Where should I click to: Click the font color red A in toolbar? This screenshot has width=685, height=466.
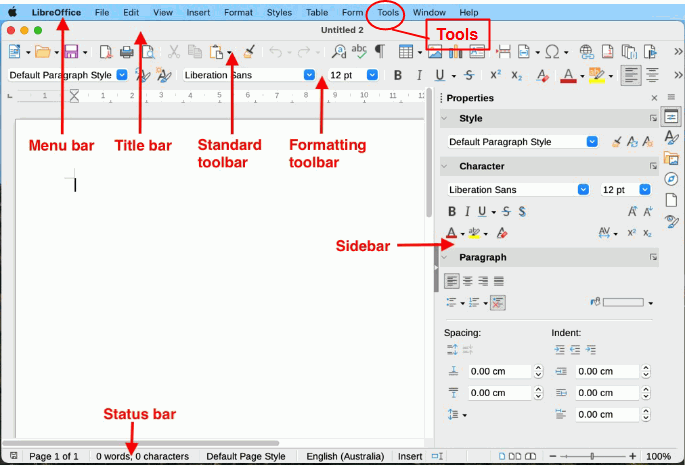pos(568,75)
